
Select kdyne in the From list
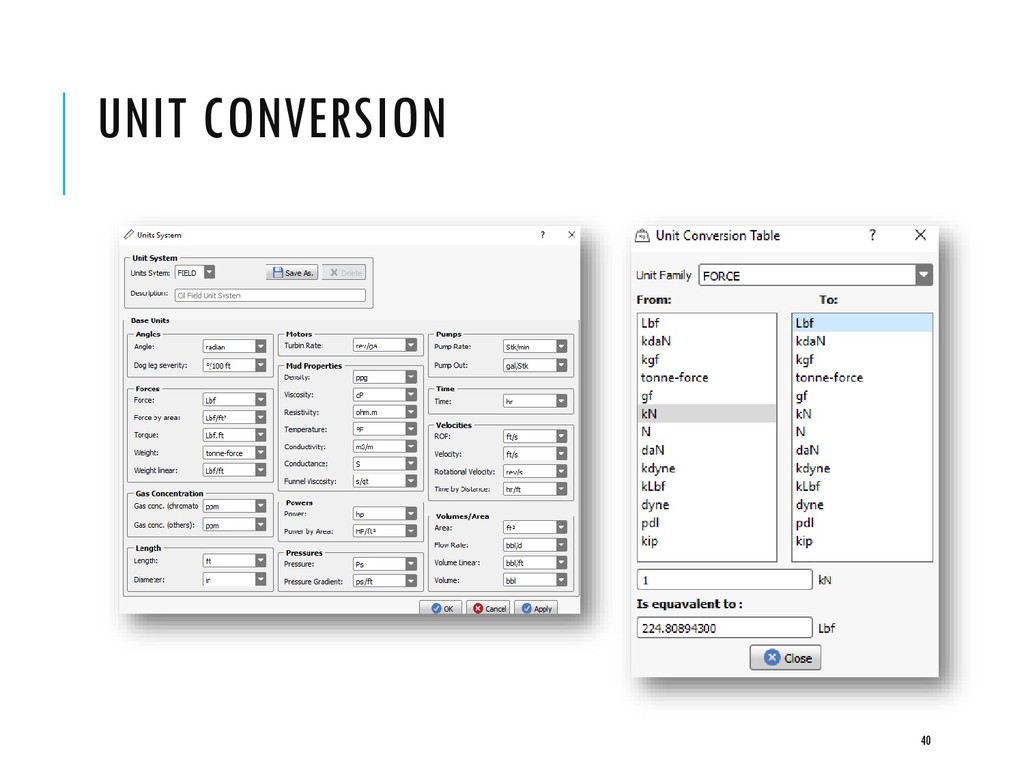pos(707,468)
